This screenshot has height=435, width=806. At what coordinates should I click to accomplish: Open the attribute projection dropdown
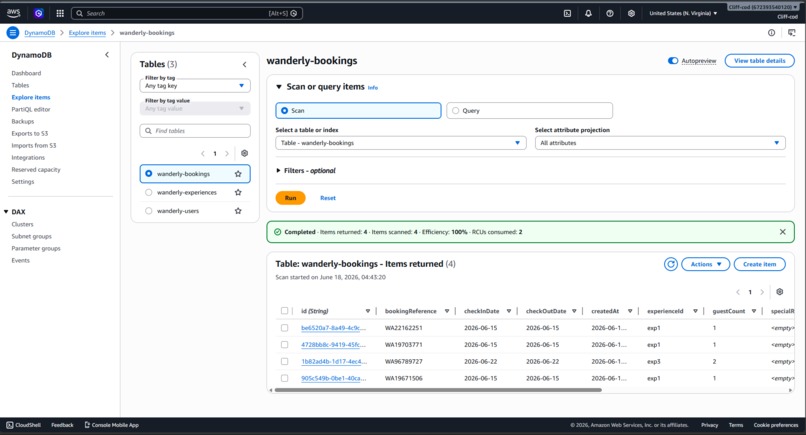[660, 143]
